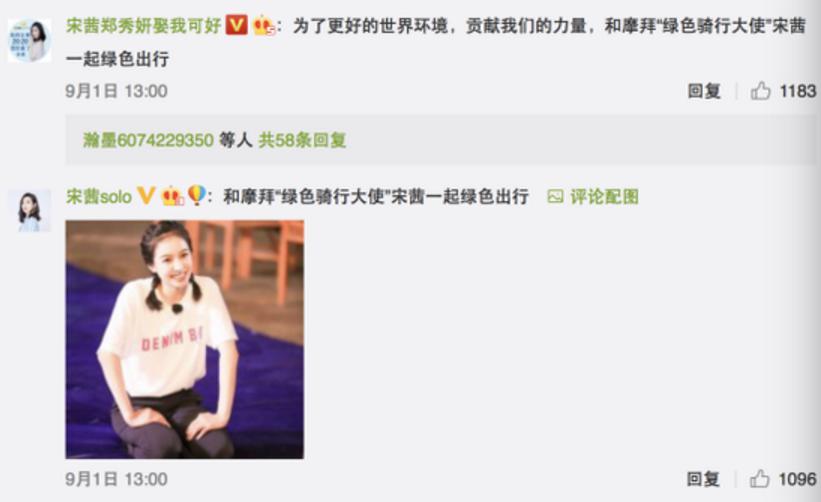Click the picture icon before 评论配图
This screenshot has height=502, width=821.
(555, 196)
